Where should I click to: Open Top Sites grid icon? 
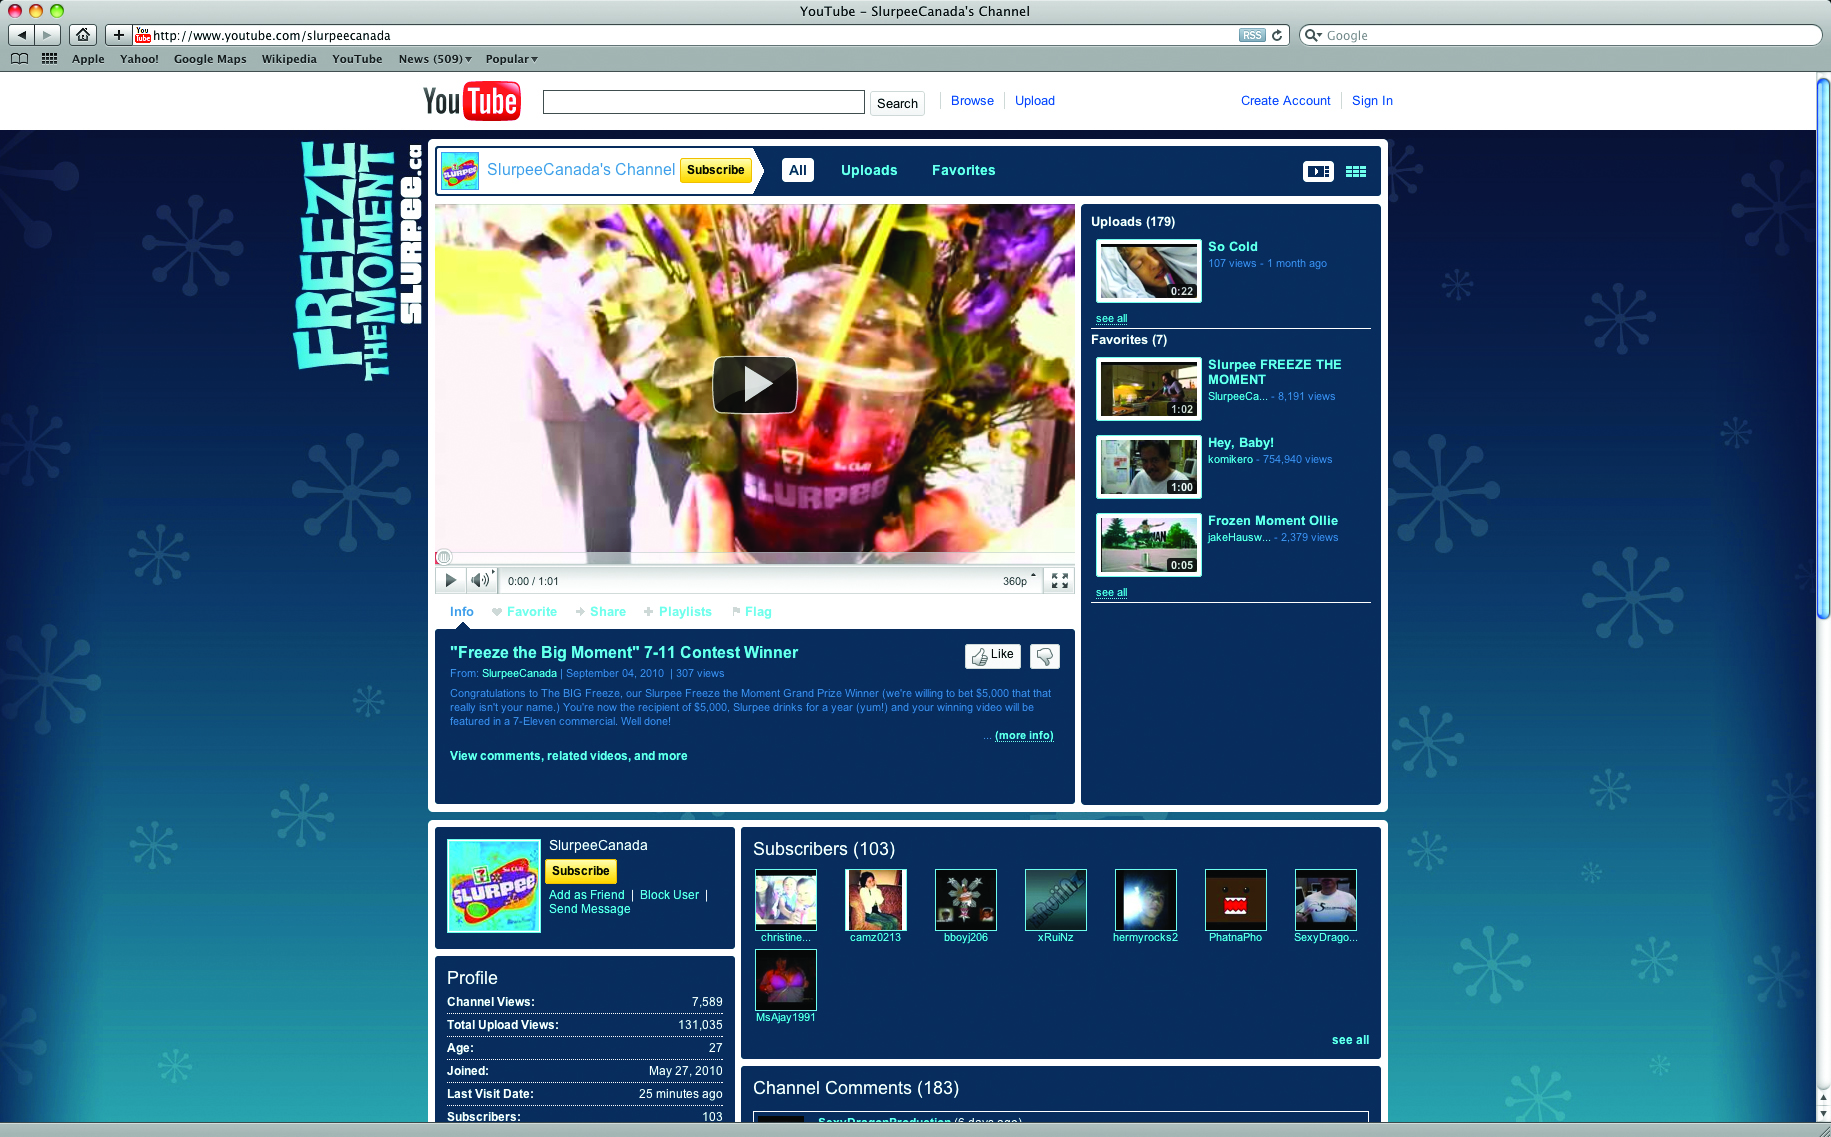[x=49, y=59]
